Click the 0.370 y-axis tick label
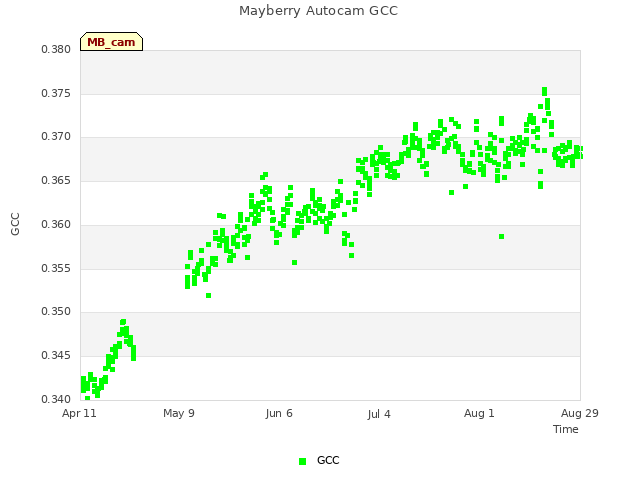 pos(56,136)
